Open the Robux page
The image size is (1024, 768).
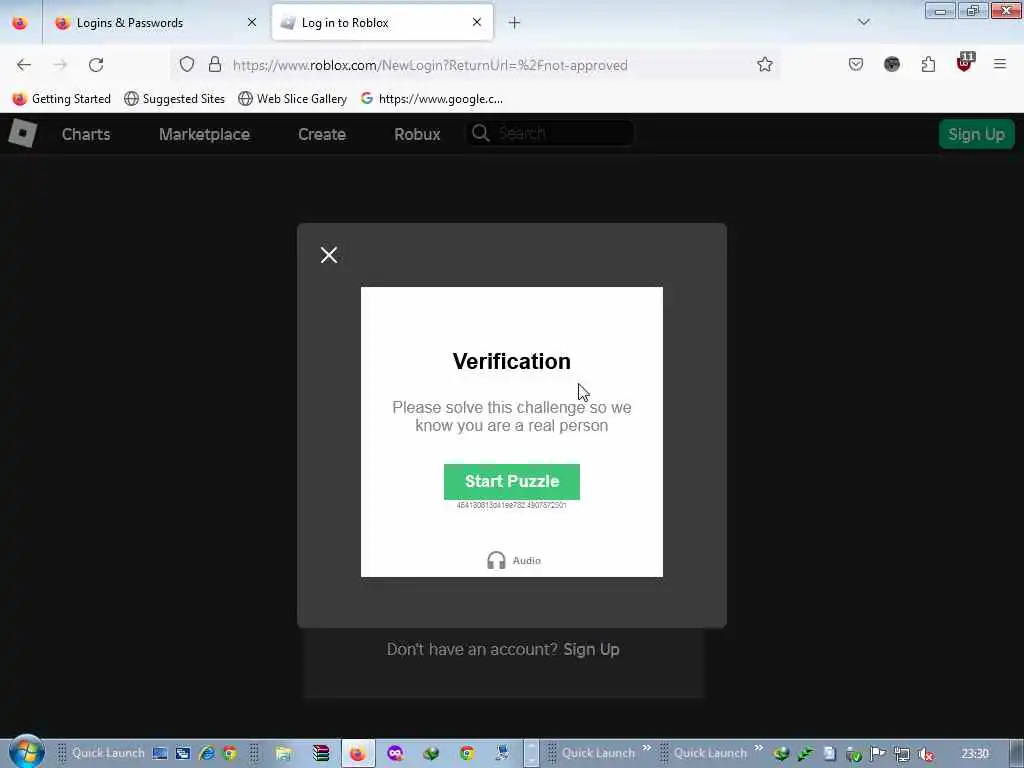coord(417,134)
